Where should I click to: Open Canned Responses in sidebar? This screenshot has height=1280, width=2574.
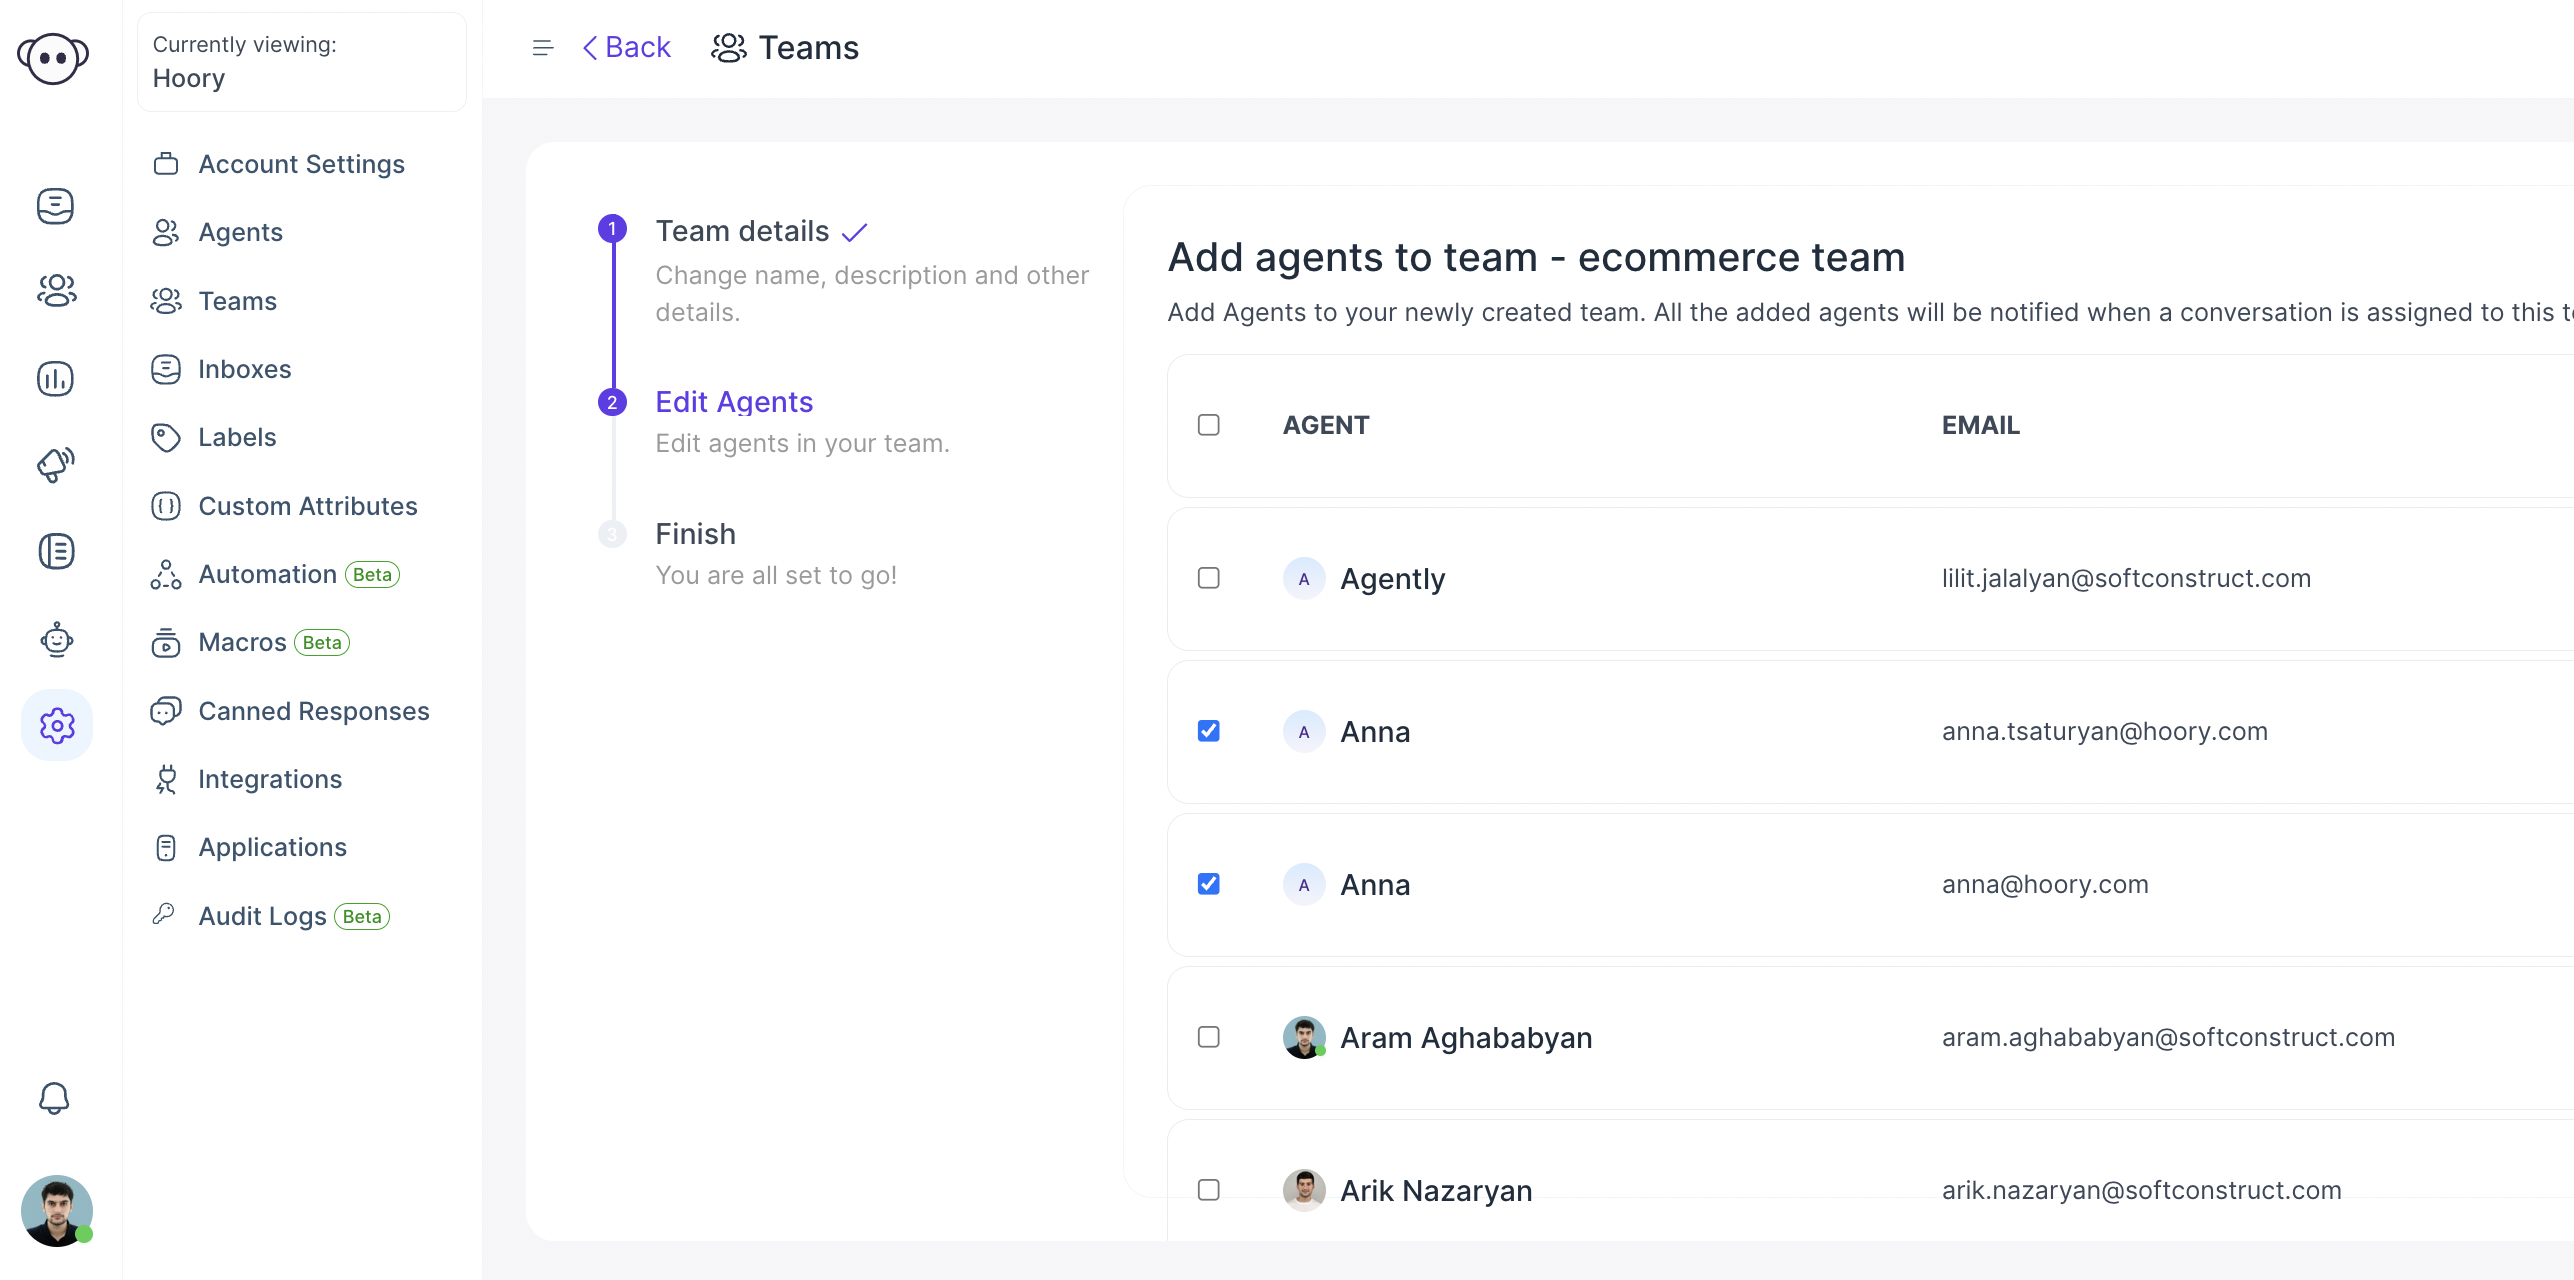[314, 709]
